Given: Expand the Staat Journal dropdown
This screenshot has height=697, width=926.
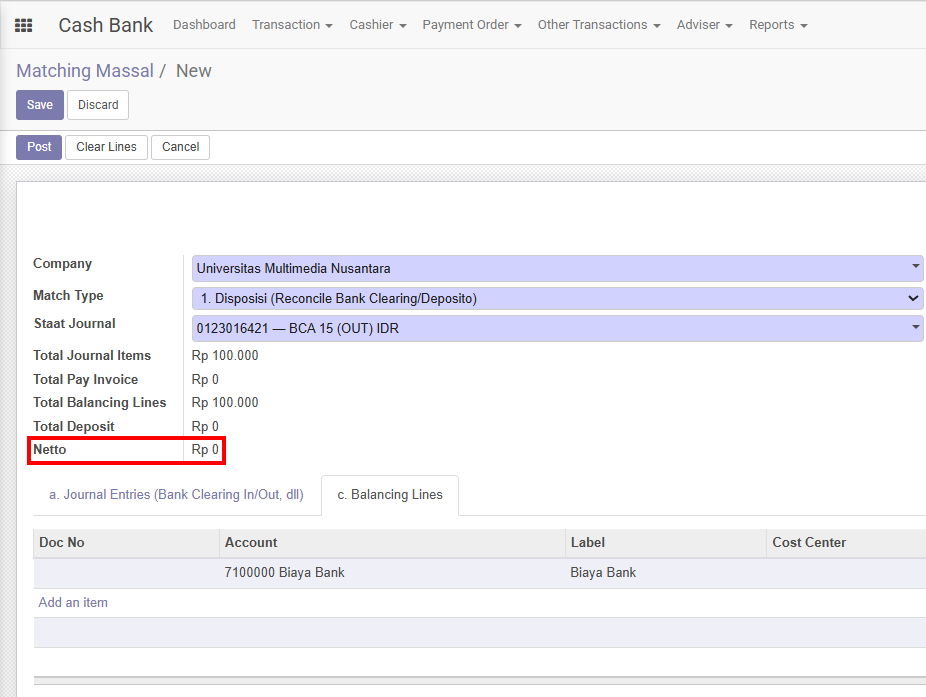Looking at the screenshot, I should tap(557, 328).
